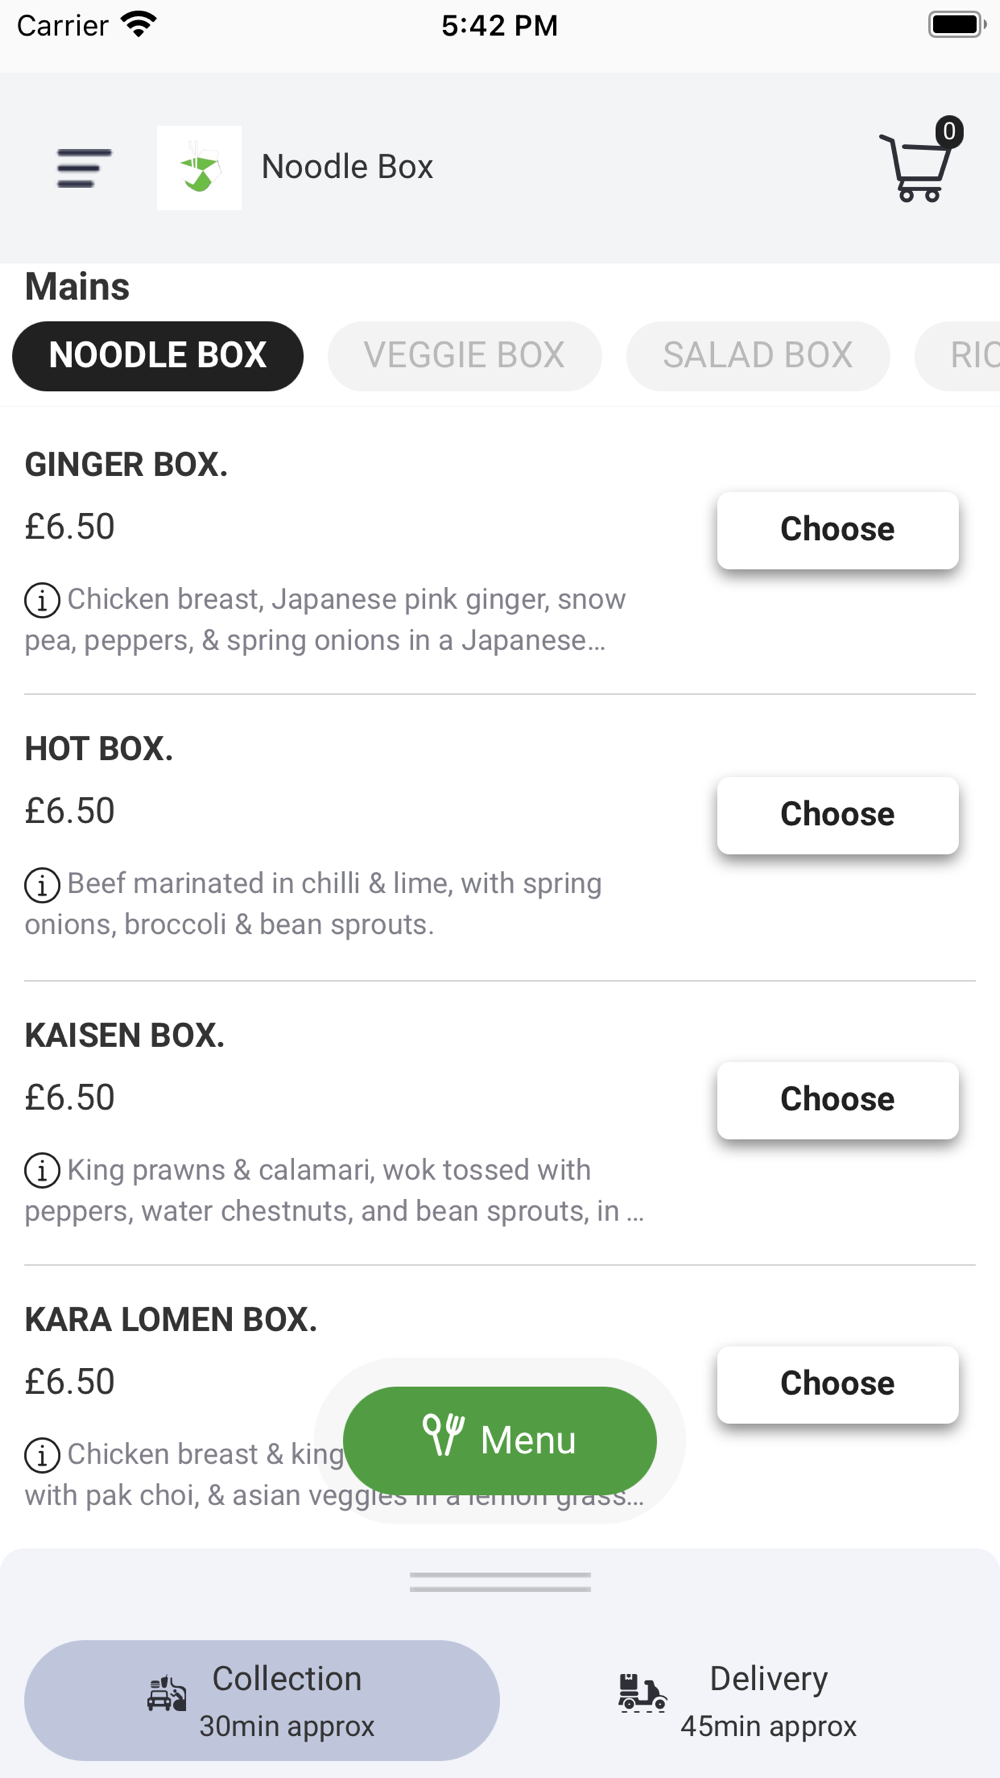Choose the Kara Lomen Box item
The image size is (1000, 1778).
click(837, 1384)
